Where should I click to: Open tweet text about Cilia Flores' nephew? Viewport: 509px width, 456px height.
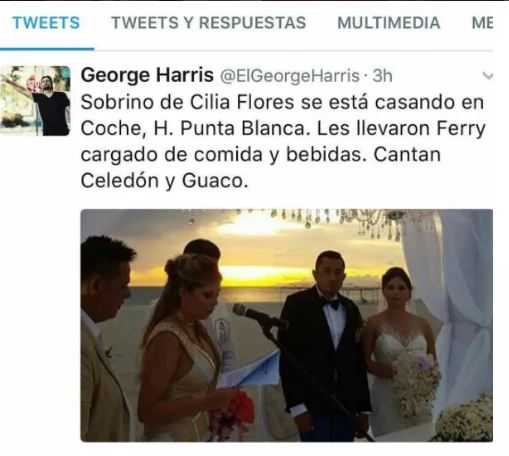tap(283, 141)
